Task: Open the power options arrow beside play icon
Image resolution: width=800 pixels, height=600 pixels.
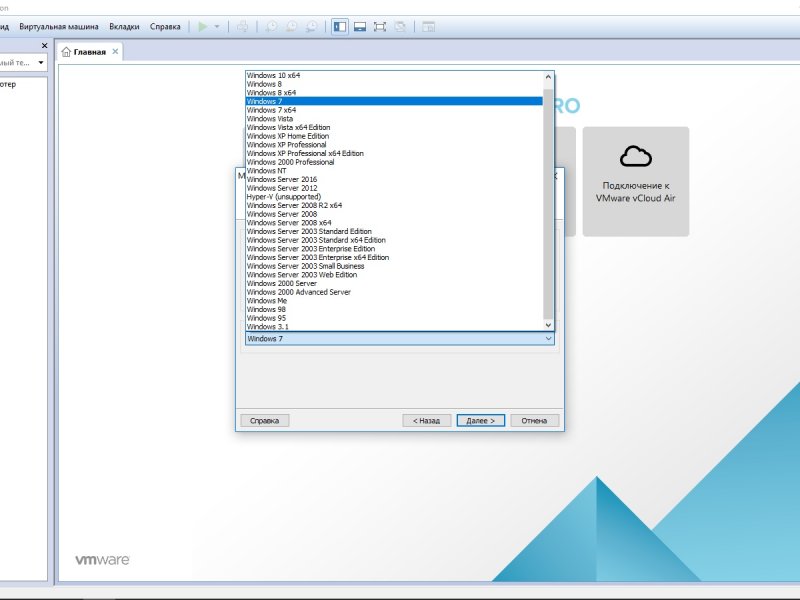Action: 217,27
